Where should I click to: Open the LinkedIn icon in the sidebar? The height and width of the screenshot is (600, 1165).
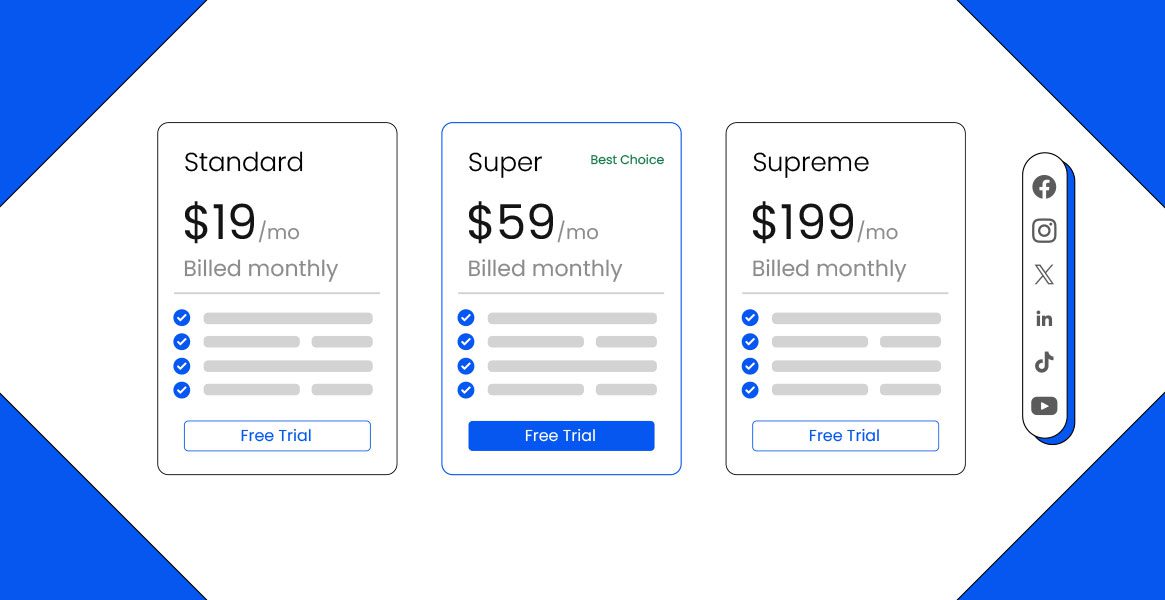pos(1044,318)
